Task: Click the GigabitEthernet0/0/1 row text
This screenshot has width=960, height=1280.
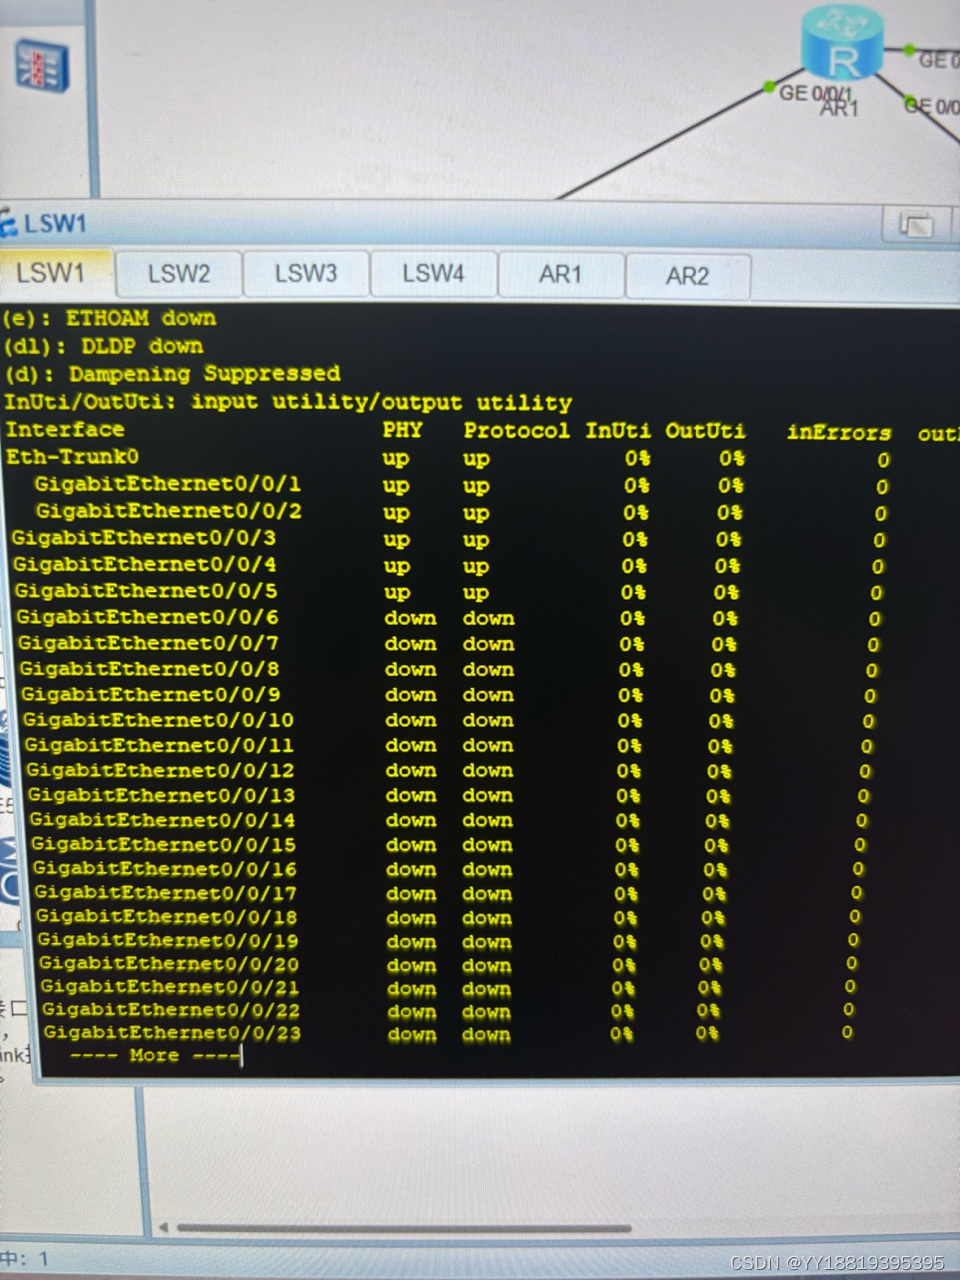Action: 168,484
